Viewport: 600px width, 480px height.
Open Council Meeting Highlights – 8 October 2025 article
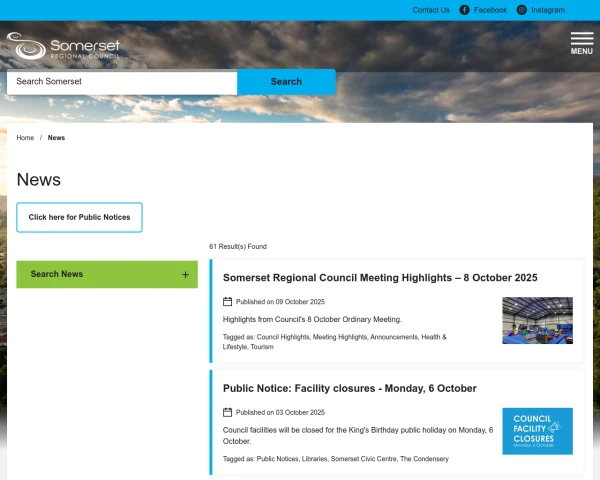pos(380,277)
